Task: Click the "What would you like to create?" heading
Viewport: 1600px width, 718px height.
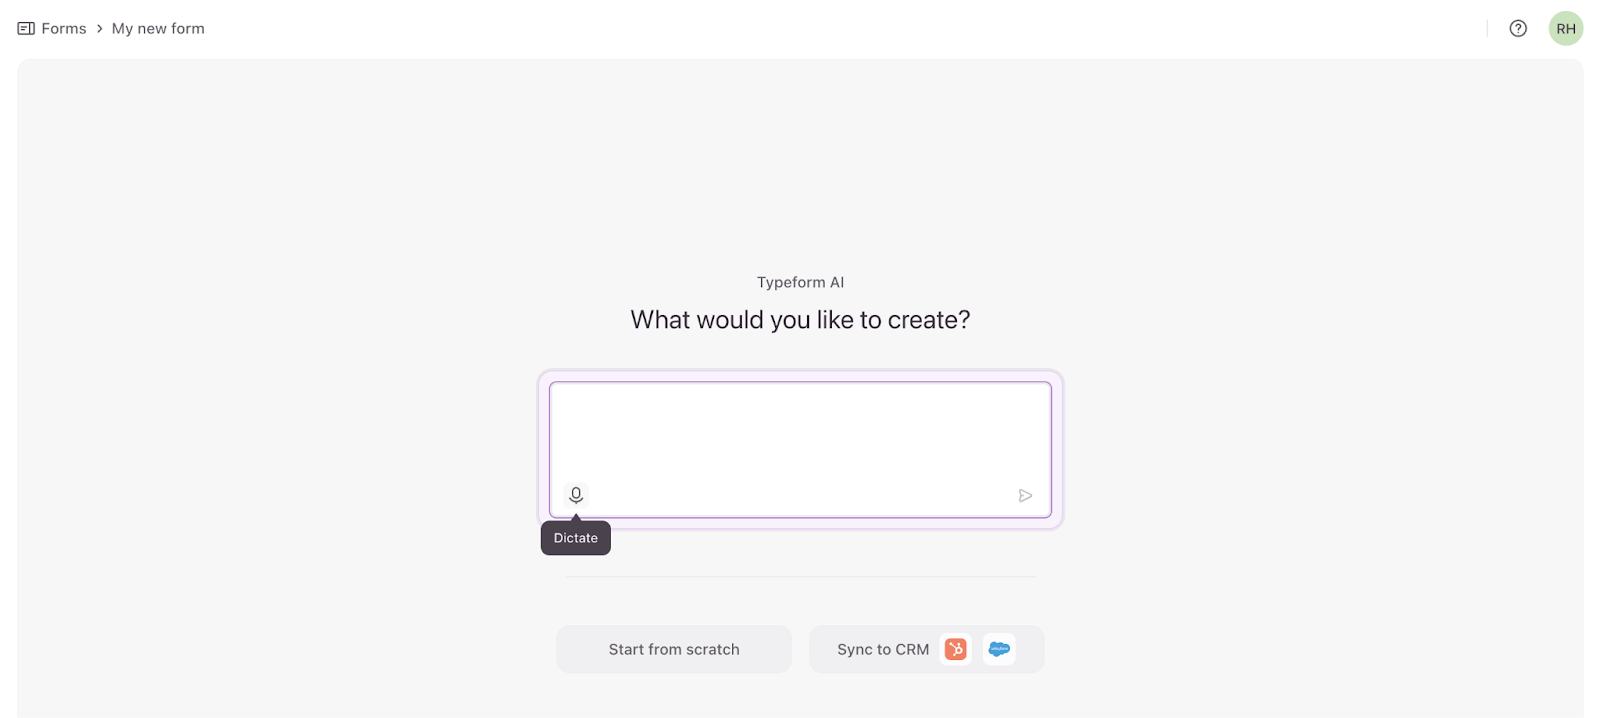Action: tap(800, 320)
